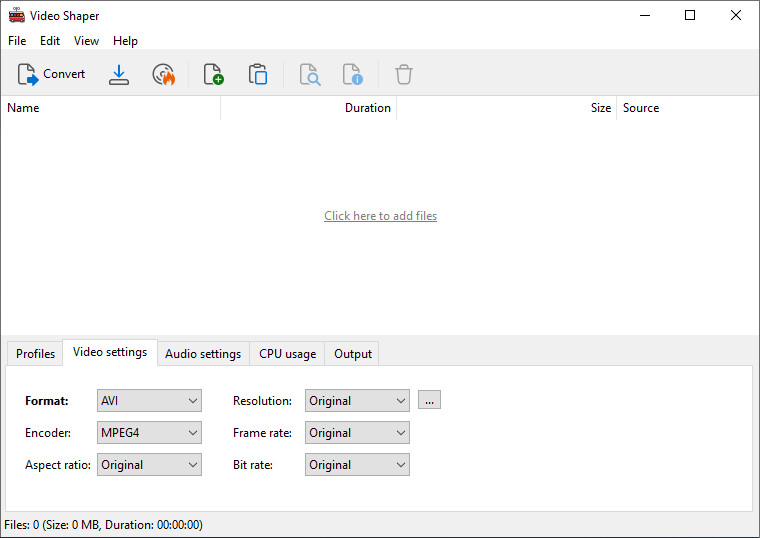Open the Encoder MPEG4 dropdown

point(149,433)
